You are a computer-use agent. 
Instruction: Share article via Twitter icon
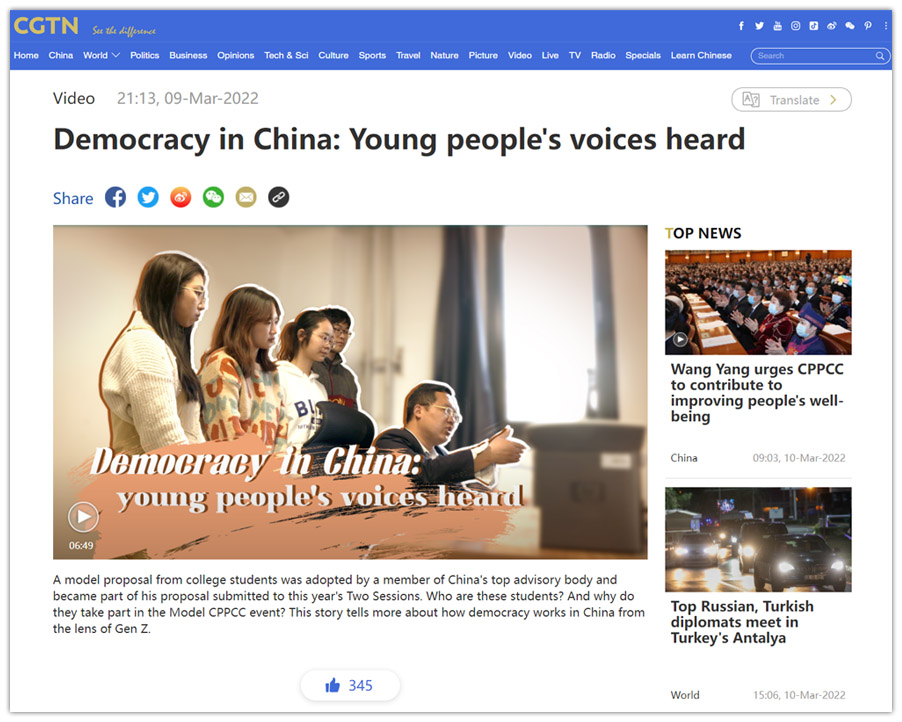click(148, 197)
